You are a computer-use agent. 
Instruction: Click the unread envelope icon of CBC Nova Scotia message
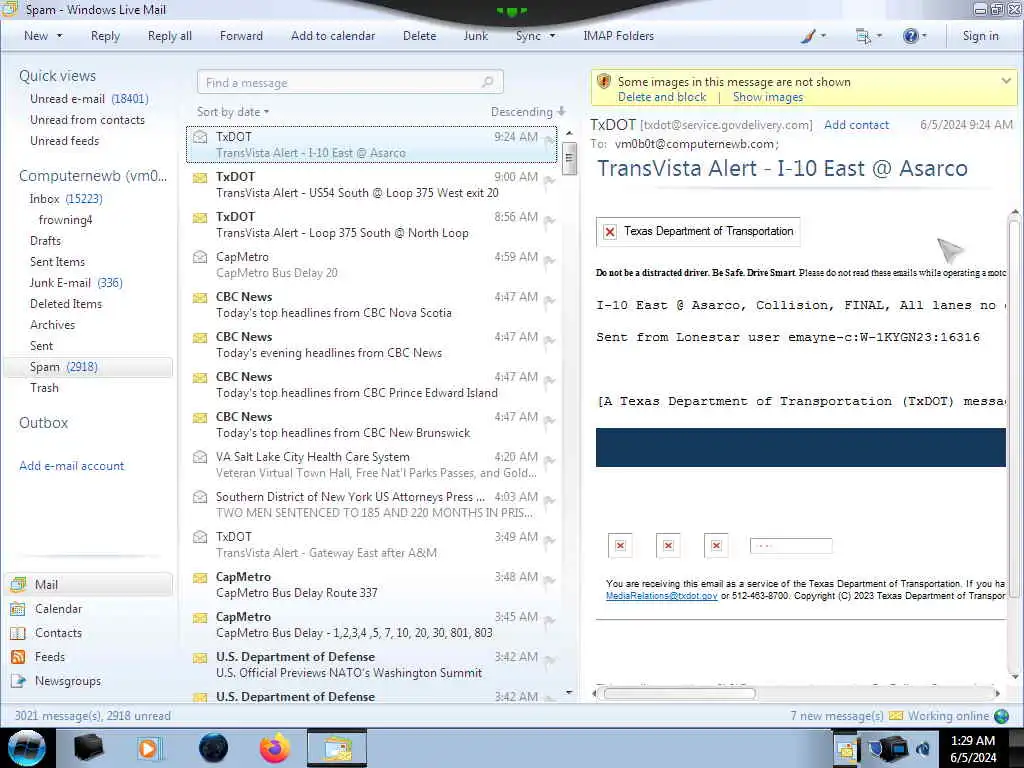200,298
